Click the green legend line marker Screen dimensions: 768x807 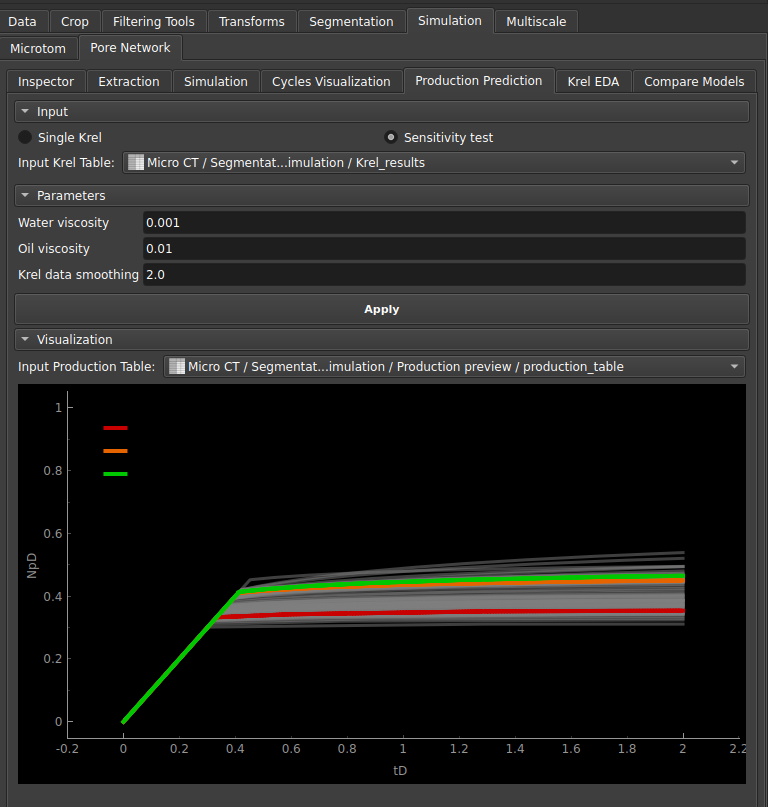pyautogui.click(x=115, y=474)
